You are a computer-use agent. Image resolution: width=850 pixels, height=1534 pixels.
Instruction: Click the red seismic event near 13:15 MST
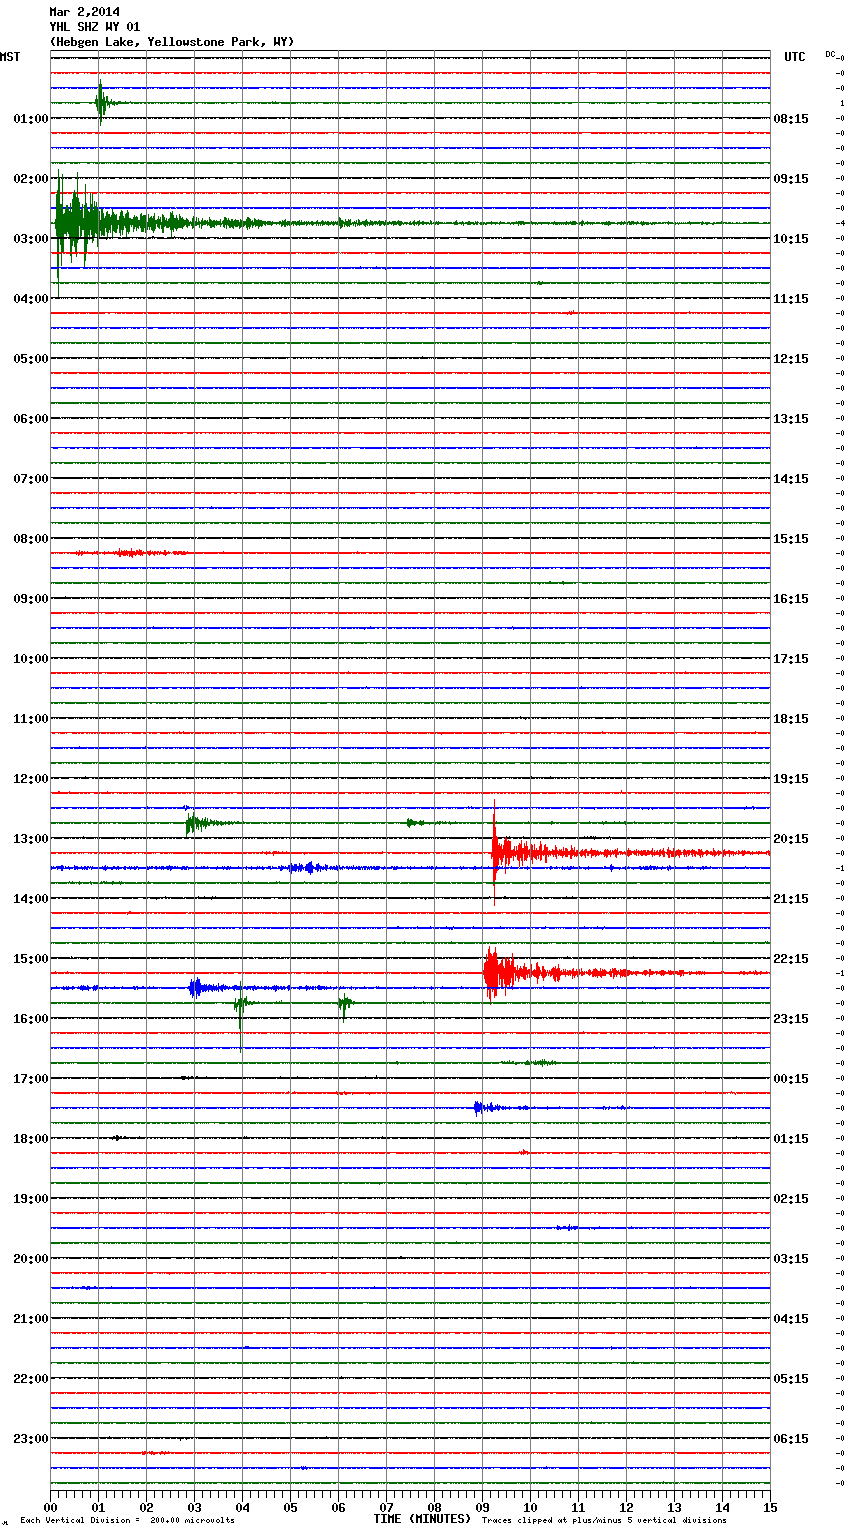[x=510, y=853]
